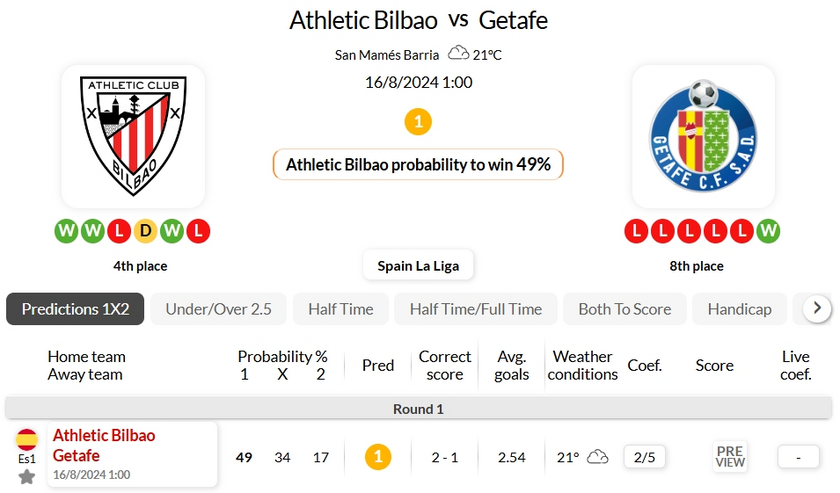
Task: Open the Half Time tab
Action: [x=340, y=309]
